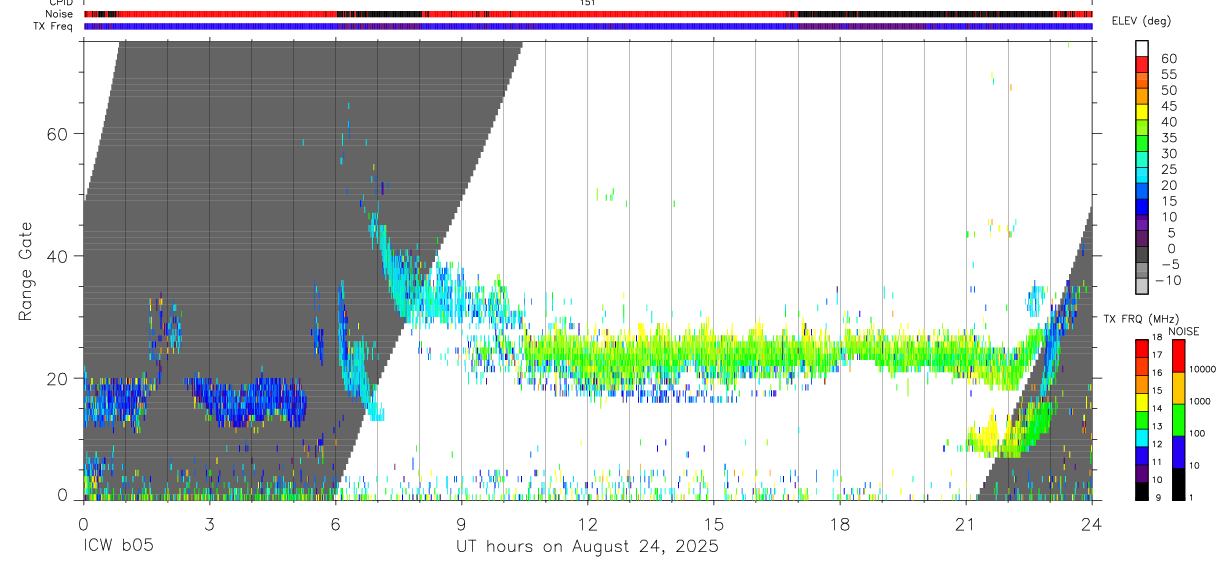Click the 'NOISE' colorbar title
1228x567 pixels.
tap(1182, 331)
